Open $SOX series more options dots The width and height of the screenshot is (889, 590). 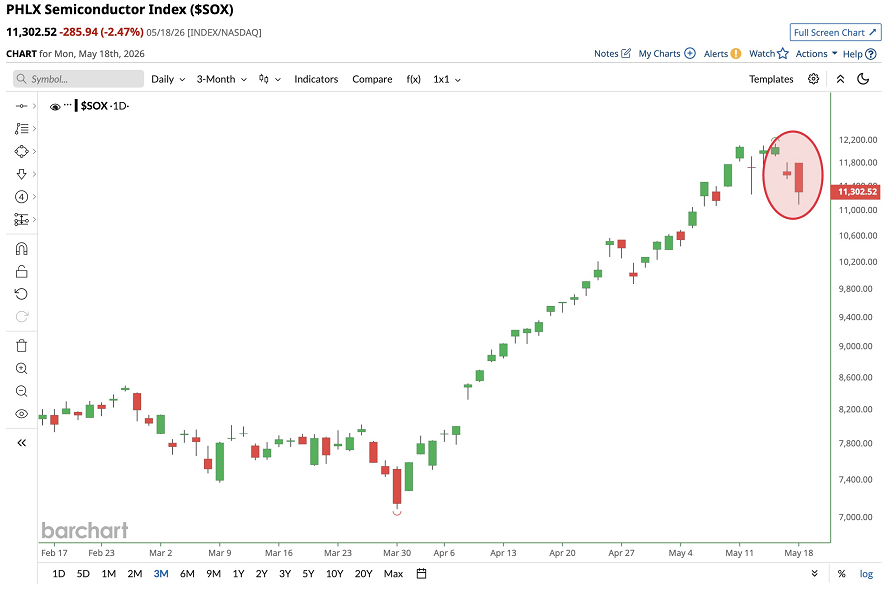point(68,105)
